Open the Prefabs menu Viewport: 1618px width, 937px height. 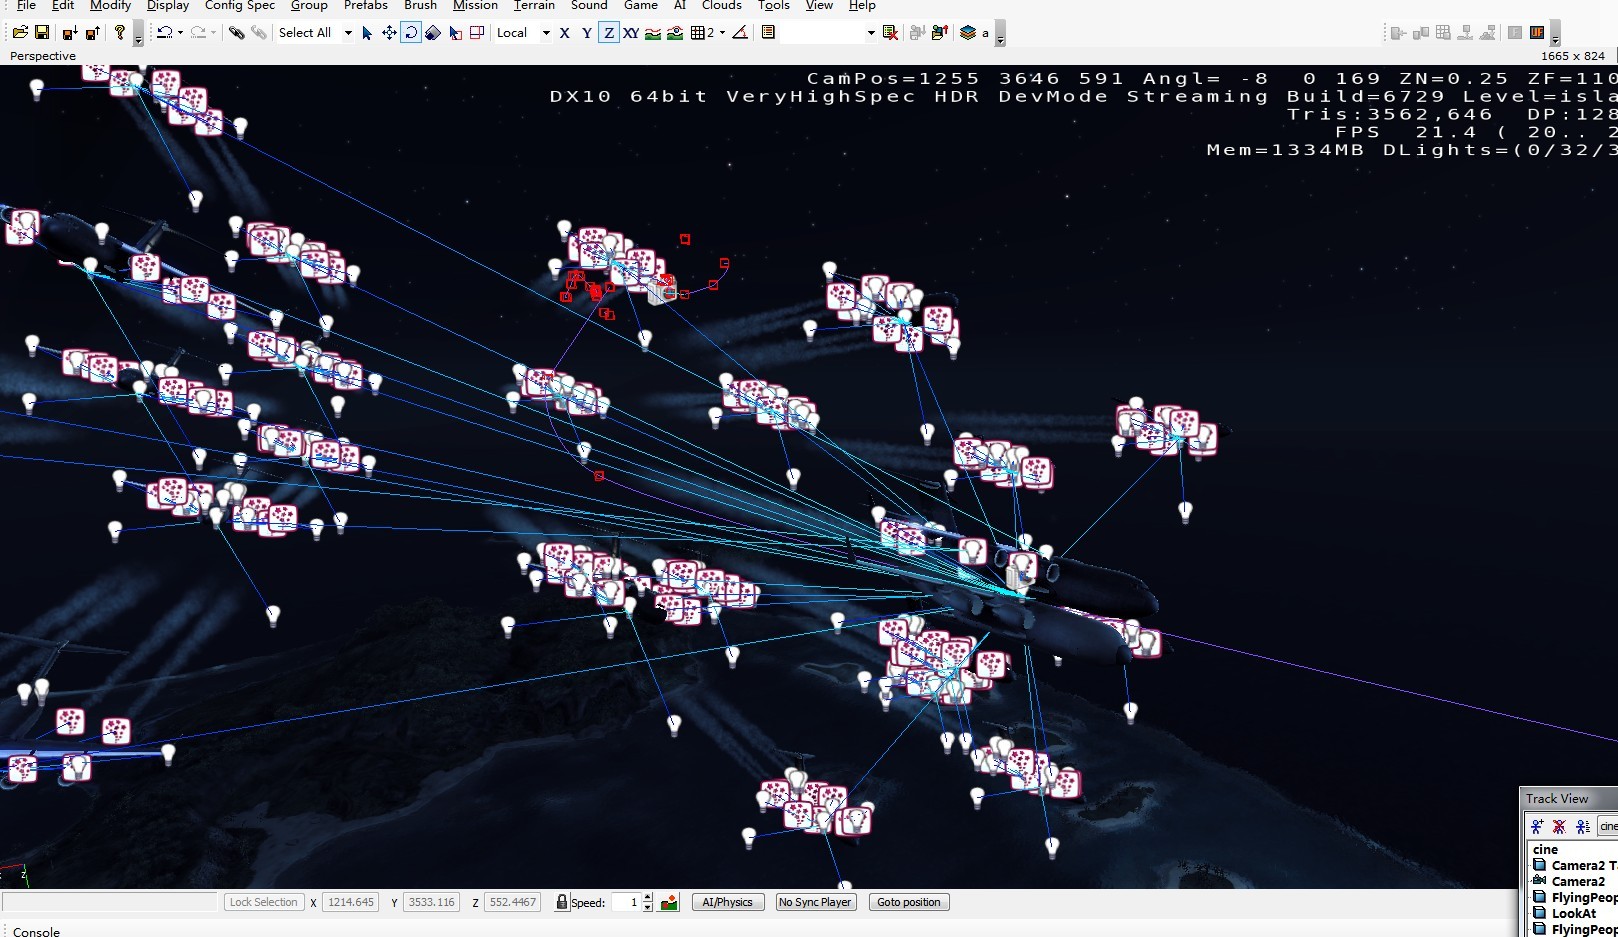coord(366,6)
